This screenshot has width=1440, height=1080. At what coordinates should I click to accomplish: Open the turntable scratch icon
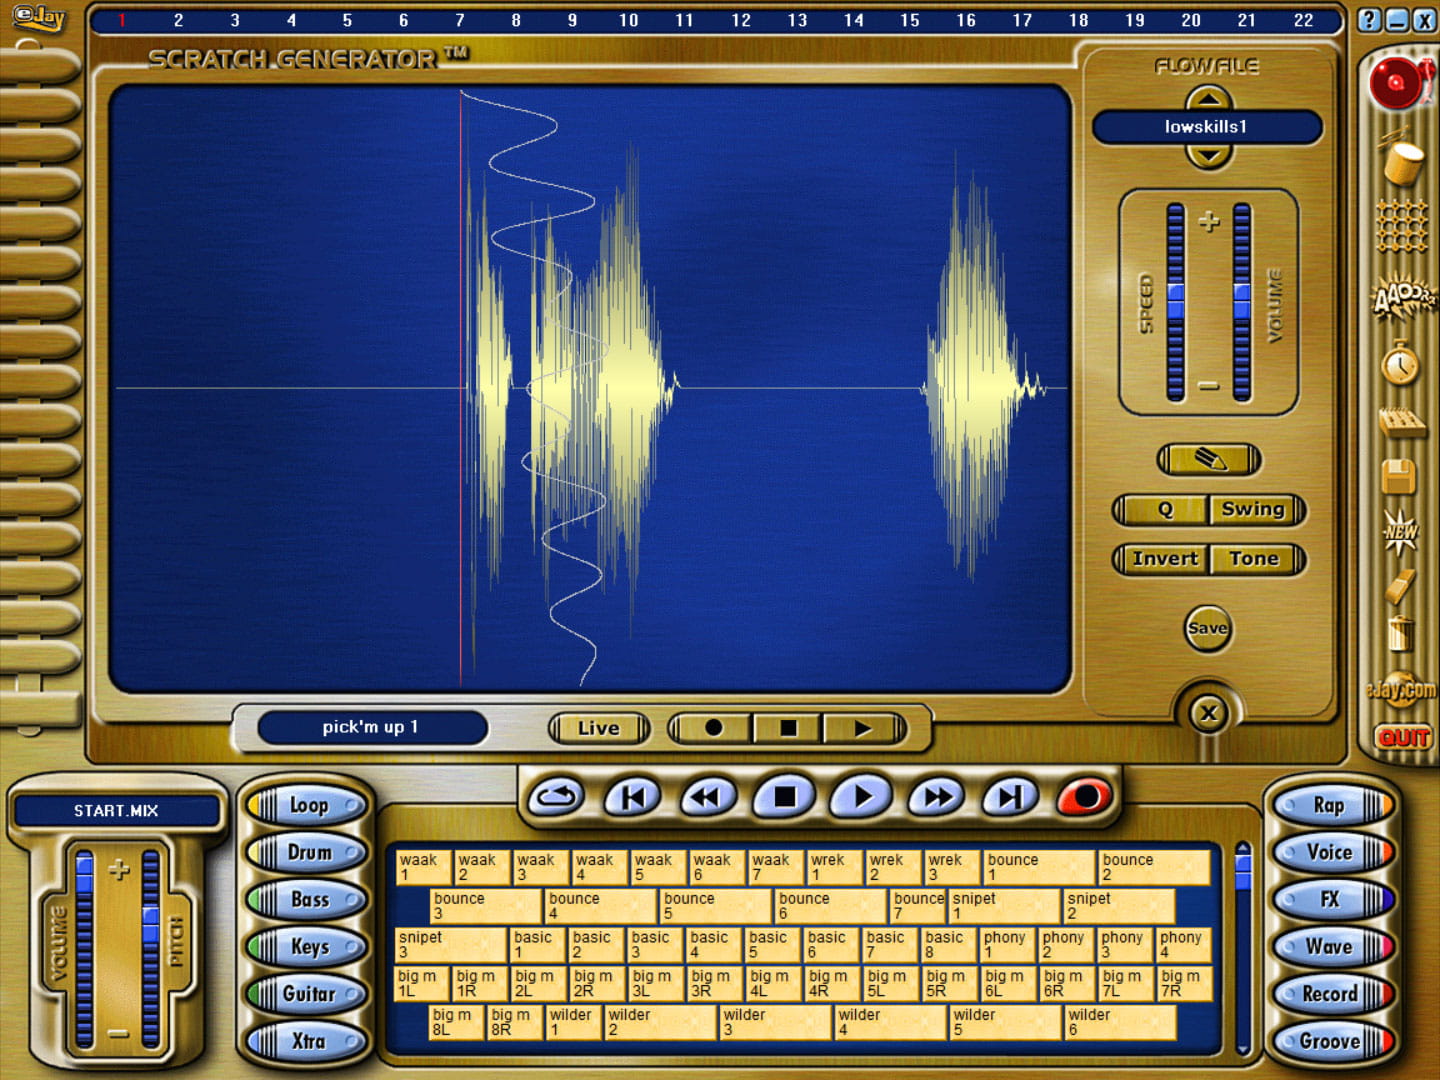pos(1400,82)
